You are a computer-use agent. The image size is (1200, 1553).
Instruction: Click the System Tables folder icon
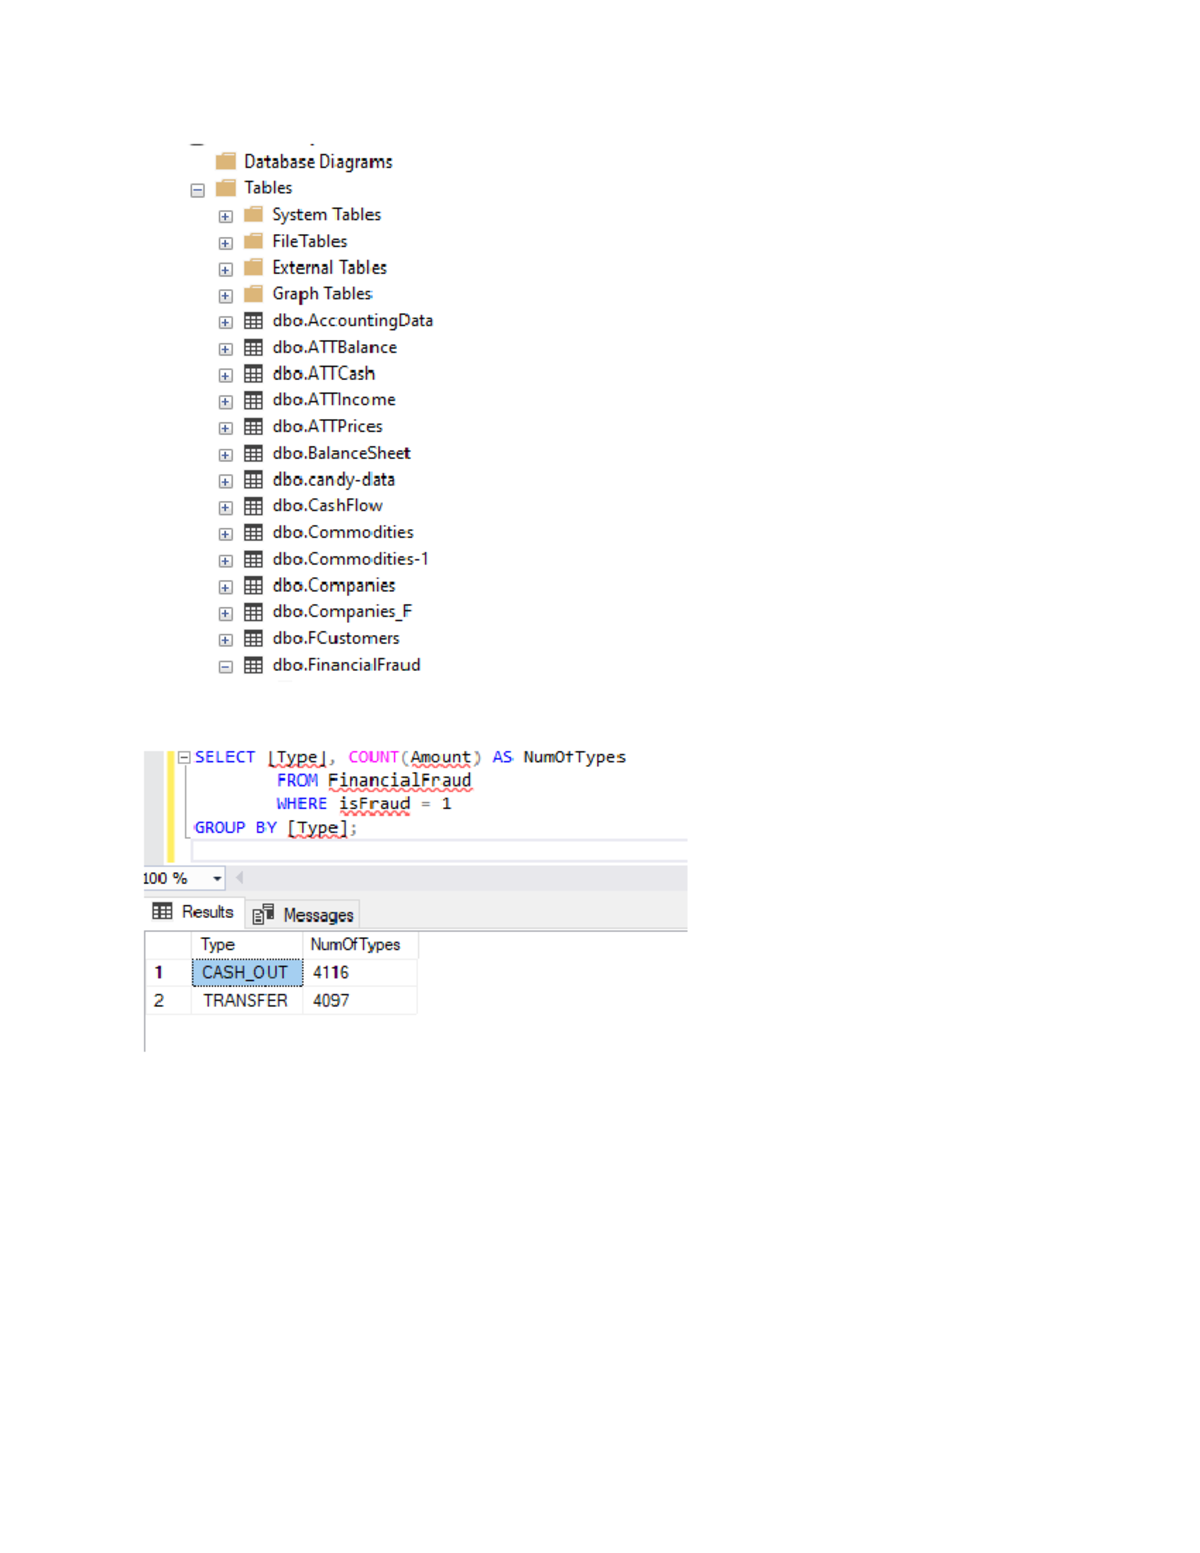click(x=254, y=215)
